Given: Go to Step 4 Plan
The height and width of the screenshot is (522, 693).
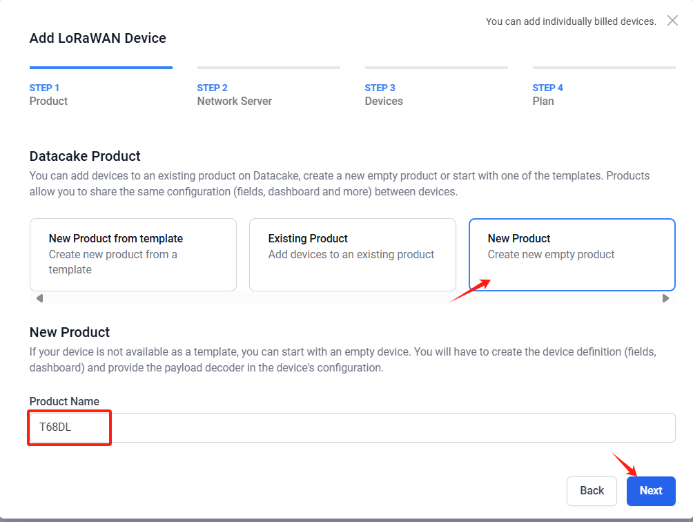Looking at the screenshot, I should coord(604,88).
